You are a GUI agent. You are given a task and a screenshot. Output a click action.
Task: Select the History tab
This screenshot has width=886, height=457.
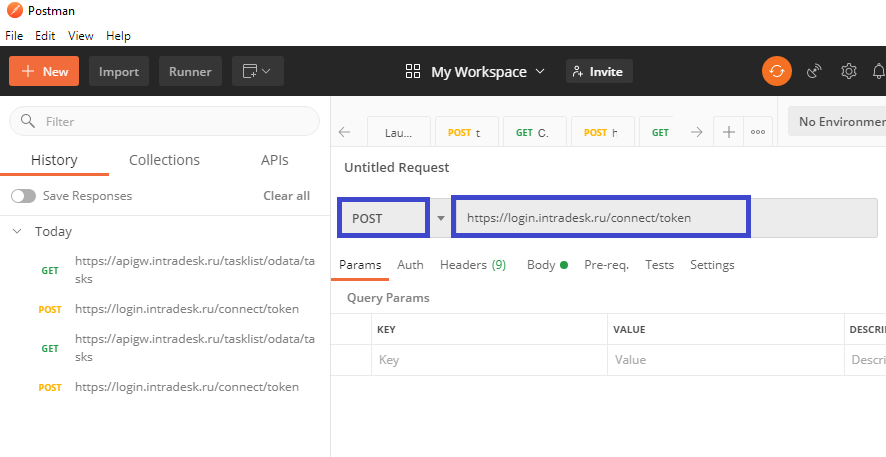pyautogui.click(x=54, y=160)
